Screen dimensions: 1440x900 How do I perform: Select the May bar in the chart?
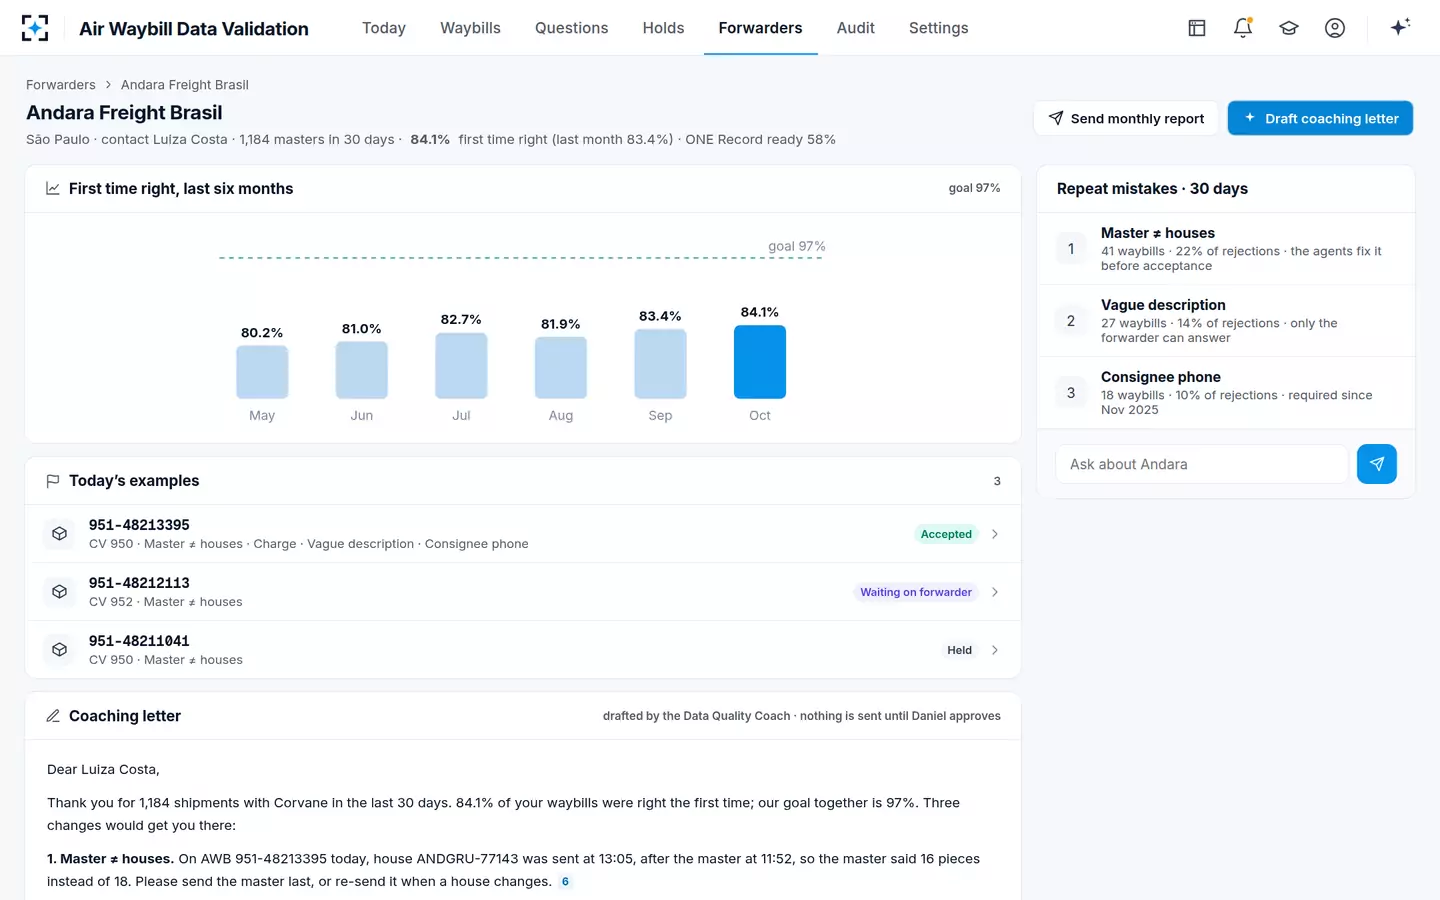click(x=262, y=372)
